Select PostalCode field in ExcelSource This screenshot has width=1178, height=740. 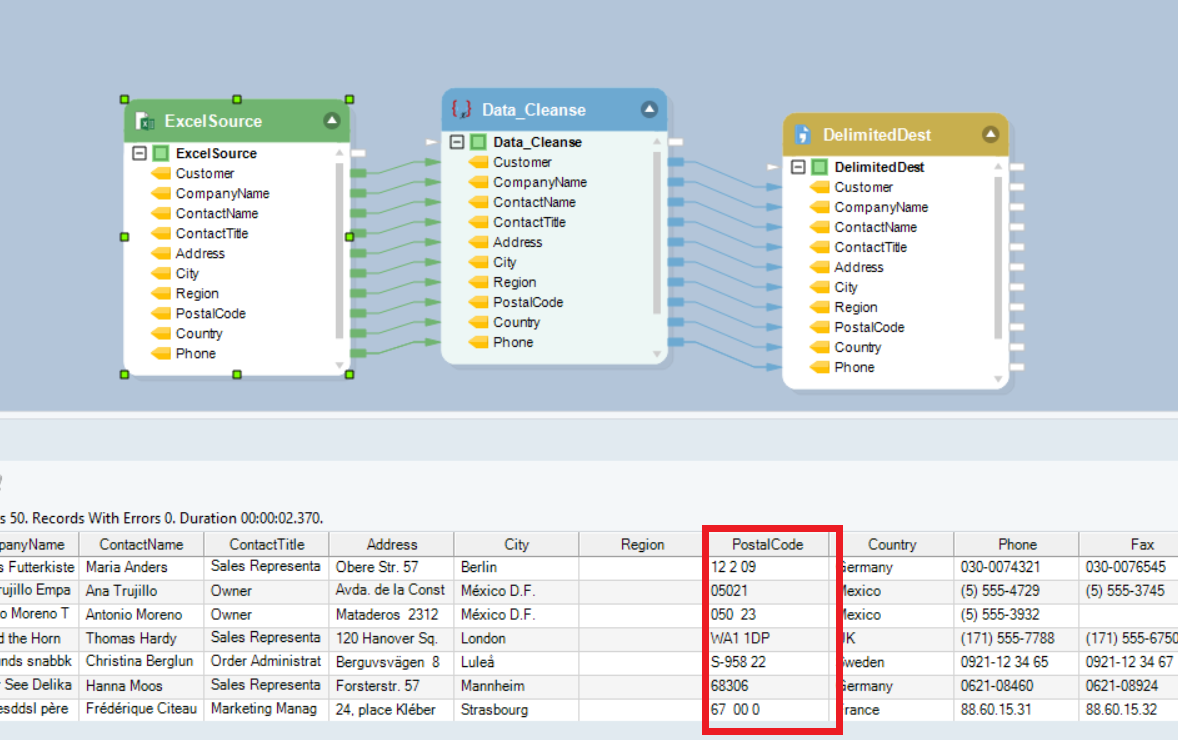click(x=210, y=313)
